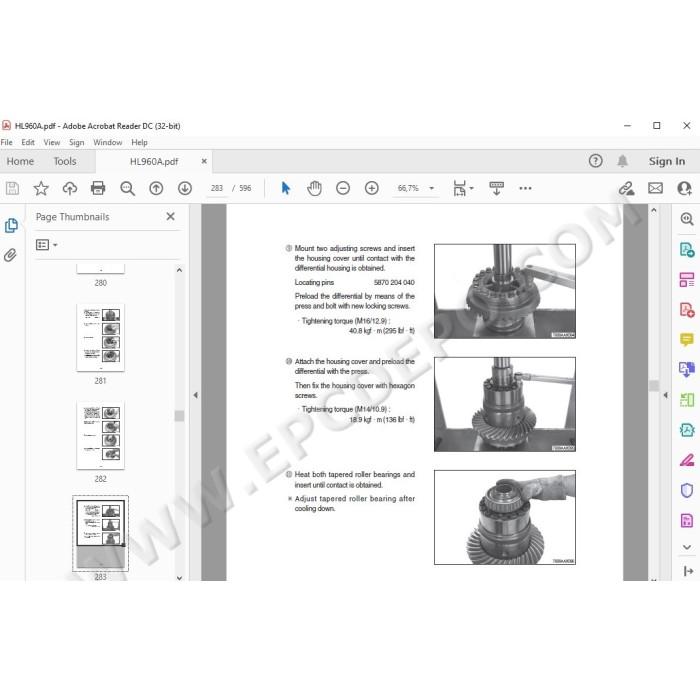This screenshot has height=700, width=700.
Task: Open the Compress PDF green tool icon
Action: click(687, 400)
